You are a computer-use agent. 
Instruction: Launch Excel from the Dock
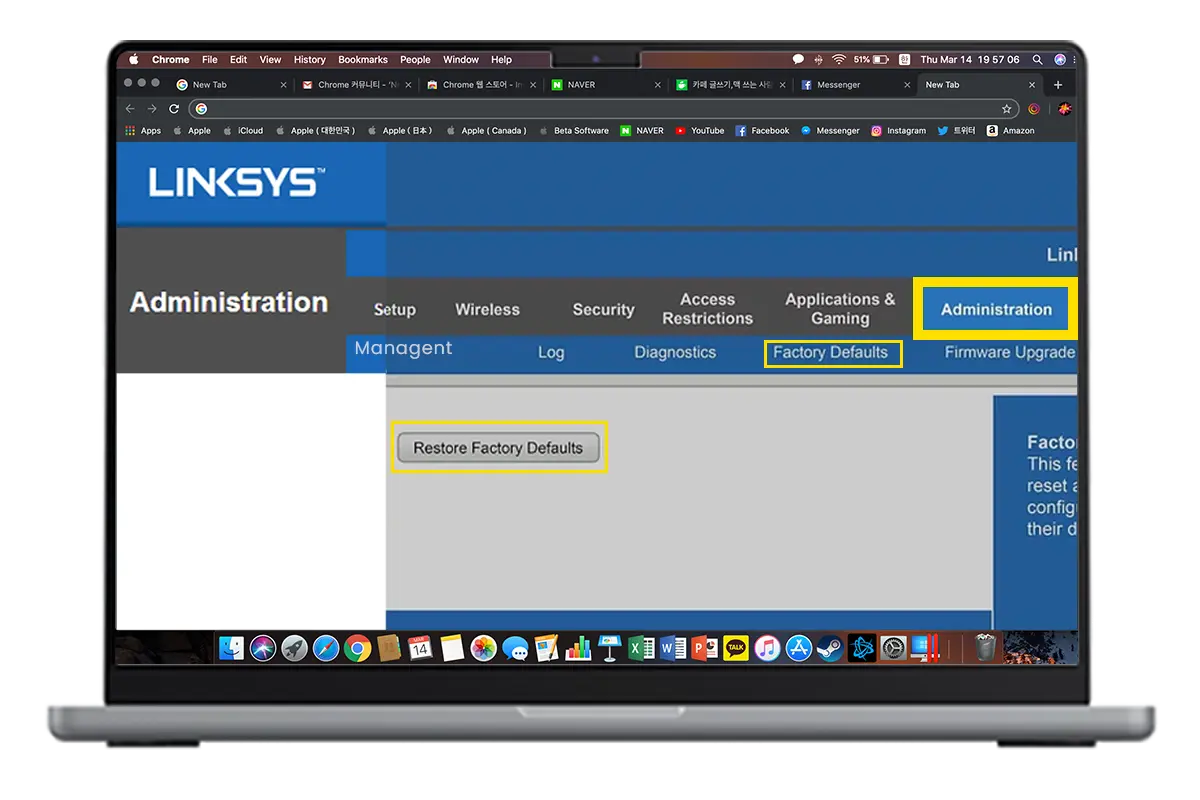[x=639, y=648]
